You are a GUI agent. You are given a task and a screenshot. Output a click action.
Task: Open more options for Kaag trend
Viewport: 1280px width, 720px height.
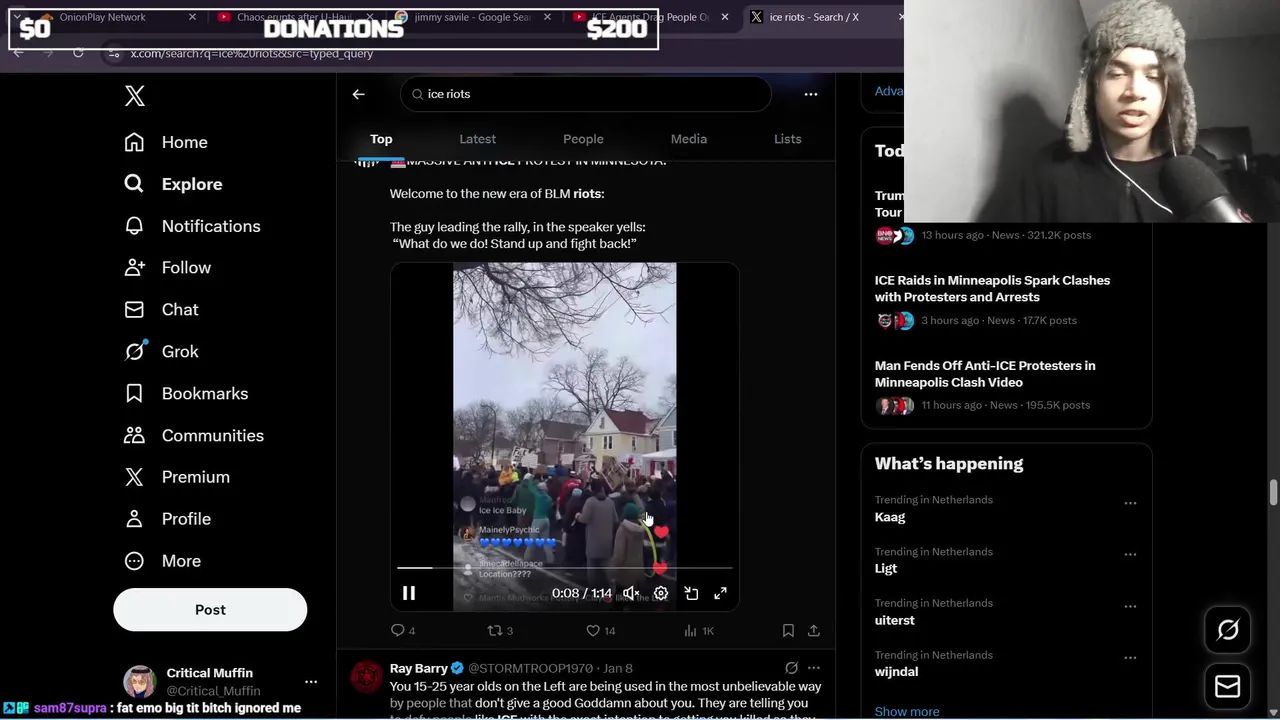1130,503
